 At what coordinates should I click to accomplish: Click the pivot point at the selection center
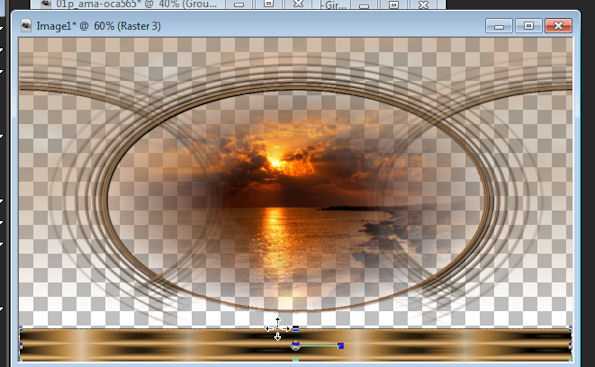click(296, 346)
